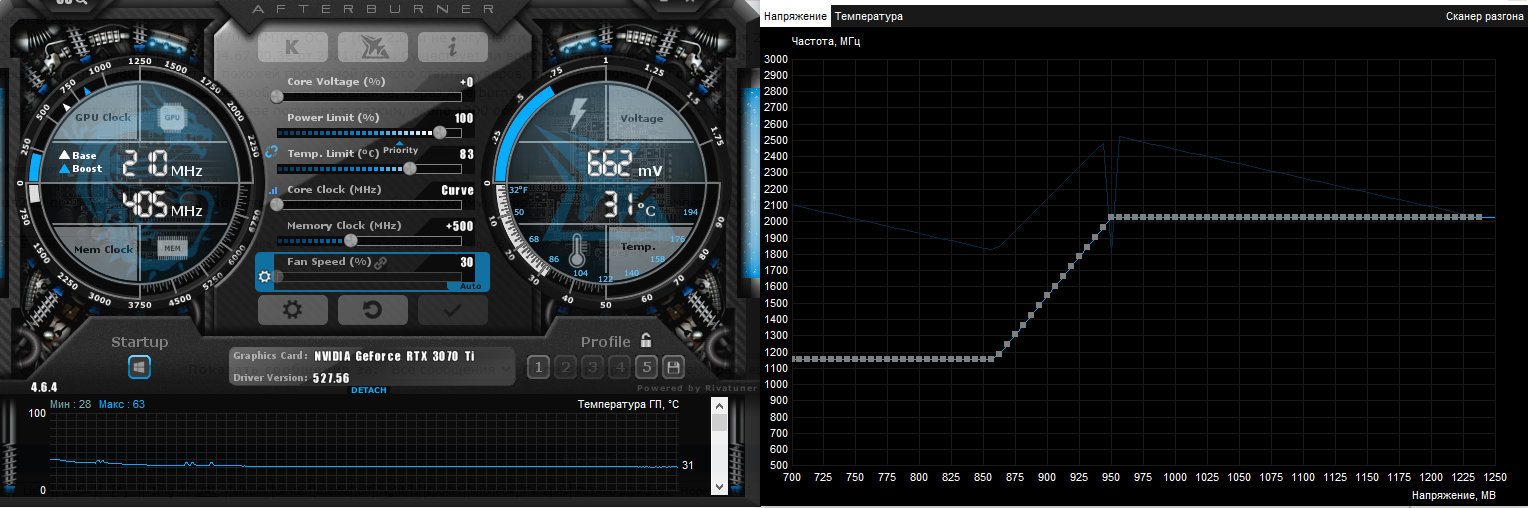Select the curve point at 700 mV
The width and height of the screenshot is (1528, 508).
pos(792,358)
